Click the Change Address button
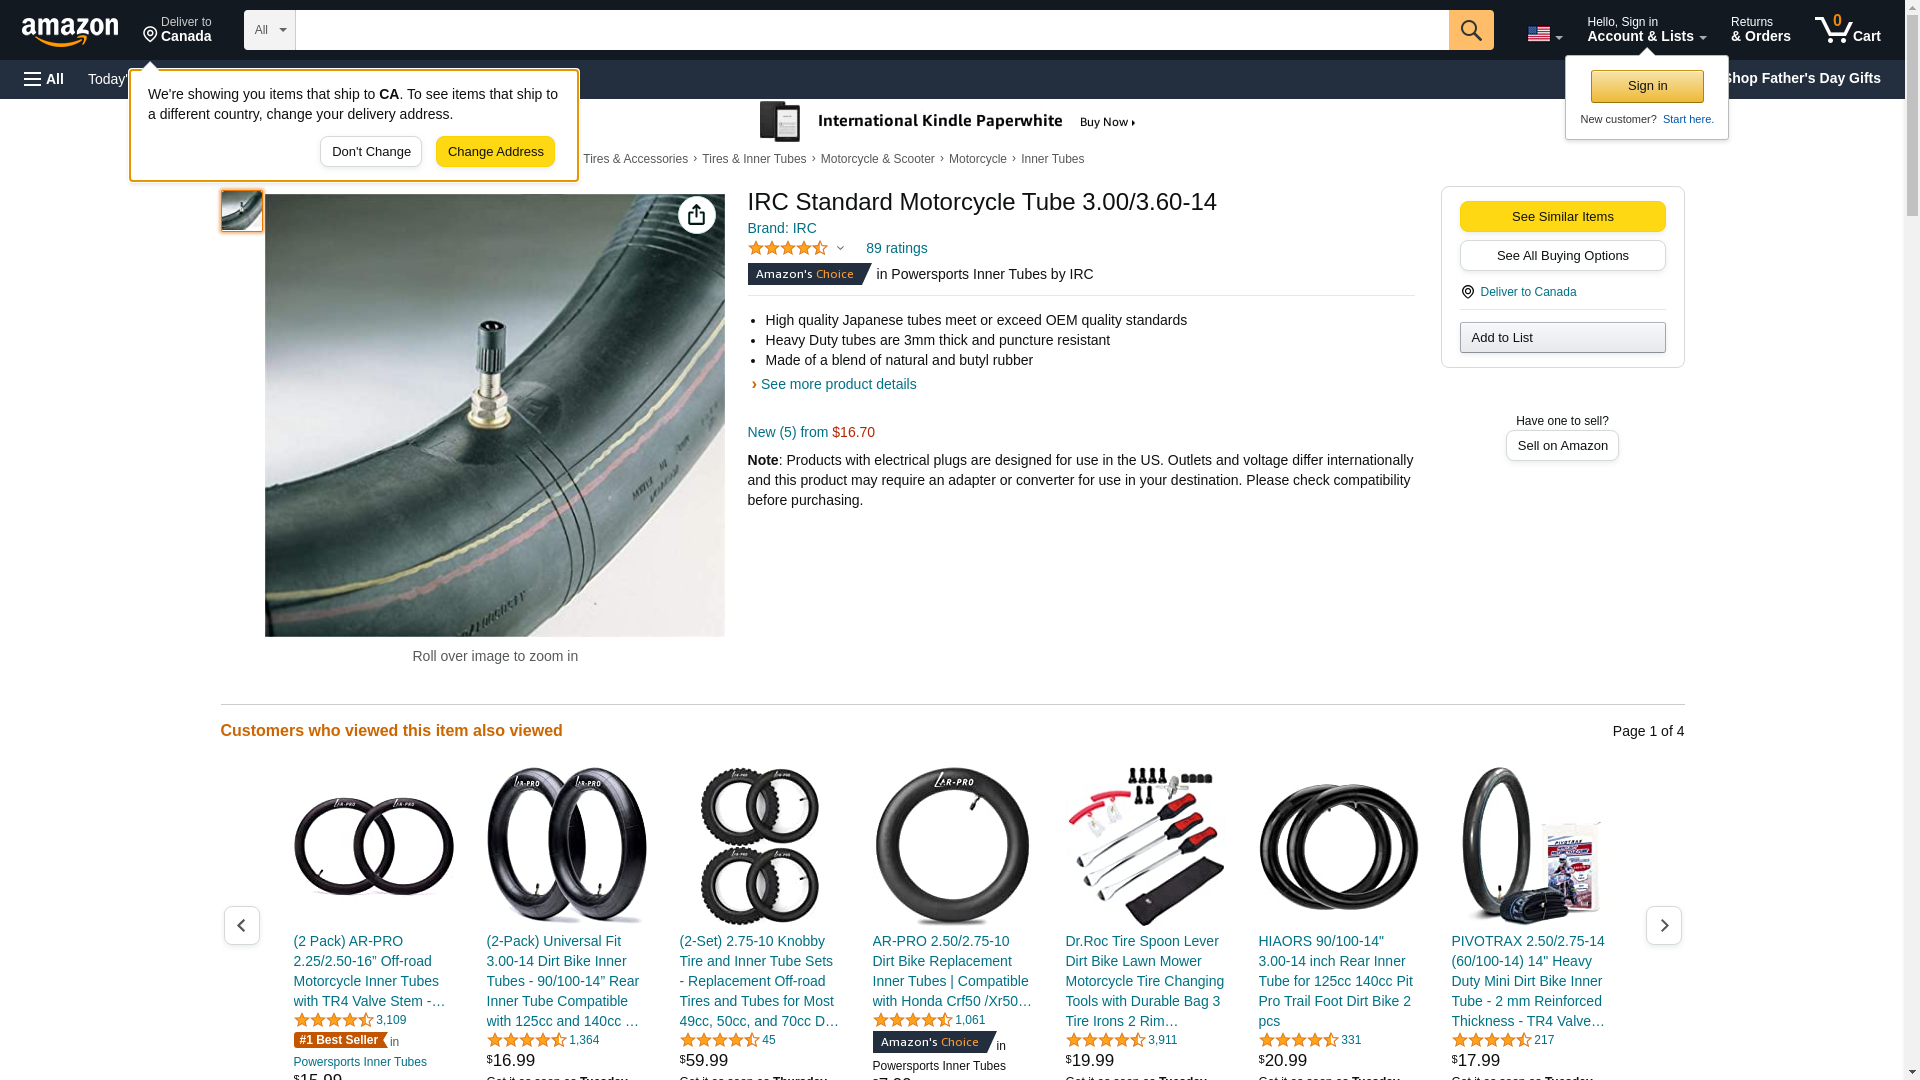This screenshot has width=1920, height=1080. [x=495, y=152]
